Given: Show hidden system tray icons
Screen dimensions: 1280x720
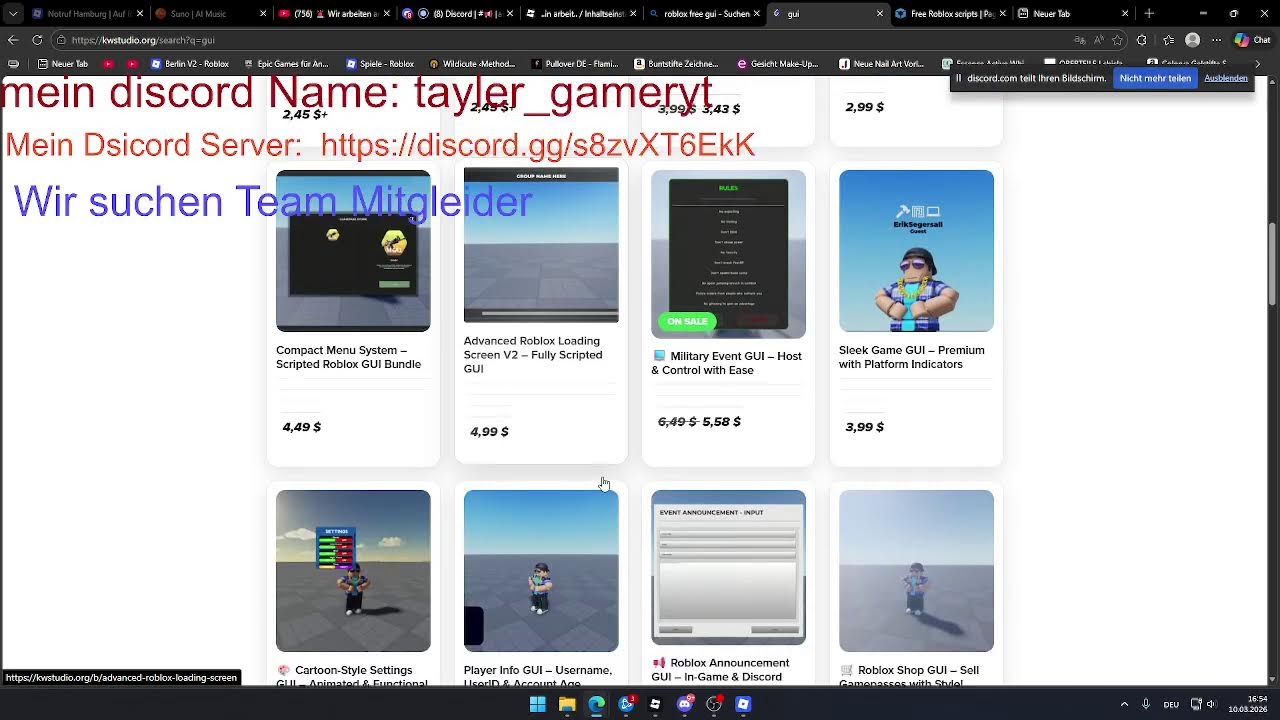Looking at the screenshot, I should [1124, 704].
